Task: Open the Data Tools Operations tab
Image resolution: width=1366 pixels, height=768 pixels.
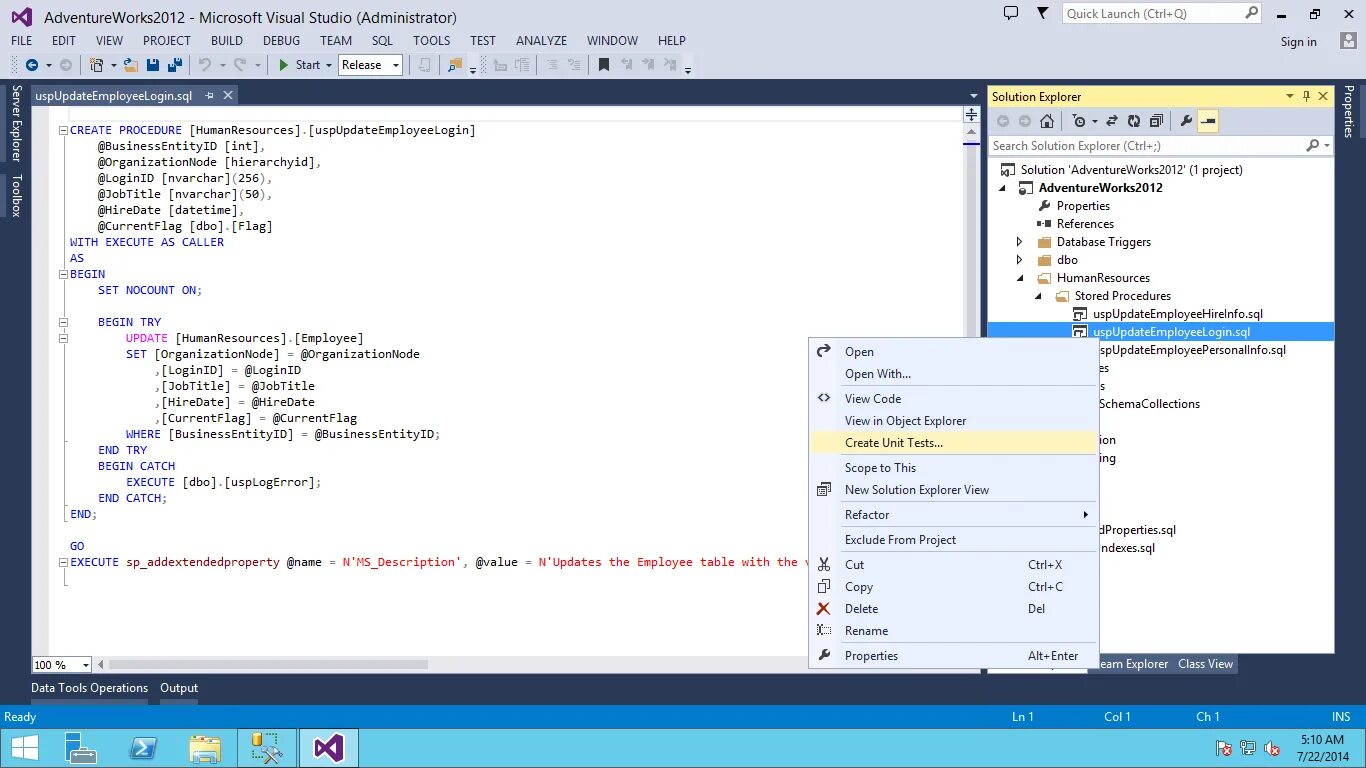Action: pyautogui.click(x=89, y=688)
